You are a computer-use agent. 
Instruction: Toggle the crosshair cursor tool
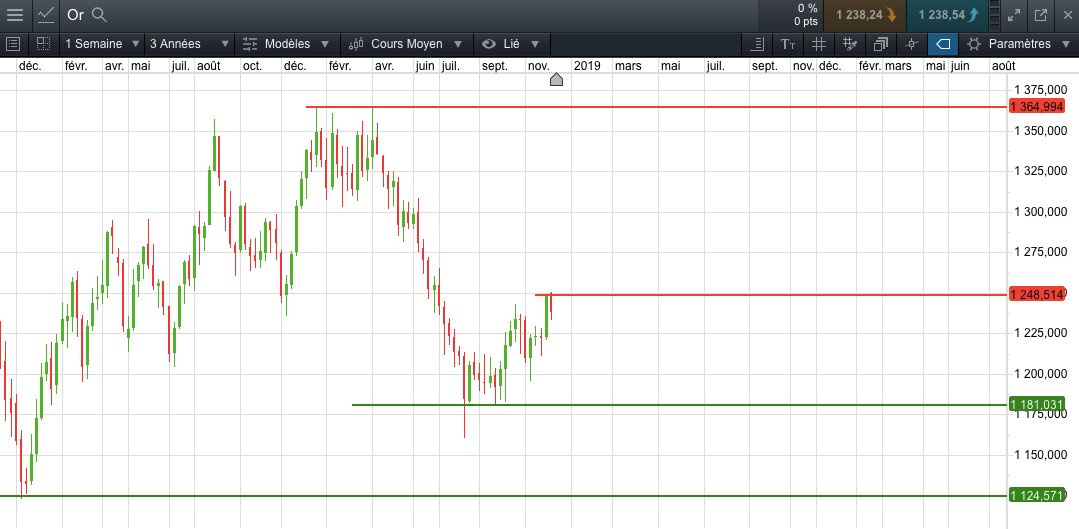click(912, 44)
